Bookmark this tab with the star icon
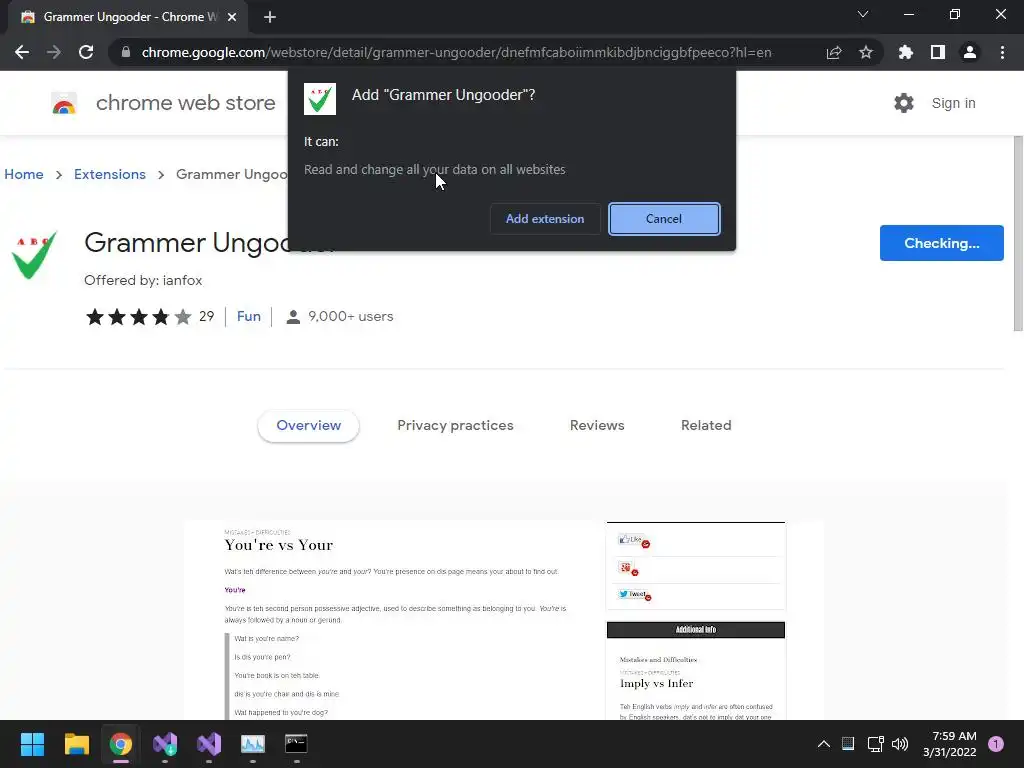 pyautogui.click(x=866, y=52)
